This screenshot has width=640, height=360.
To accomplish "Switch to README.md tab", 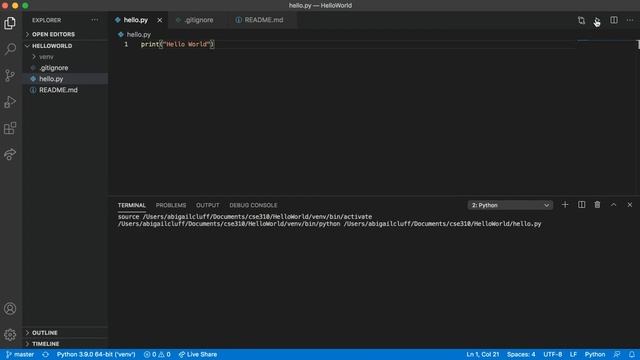I will pos(264,20).
